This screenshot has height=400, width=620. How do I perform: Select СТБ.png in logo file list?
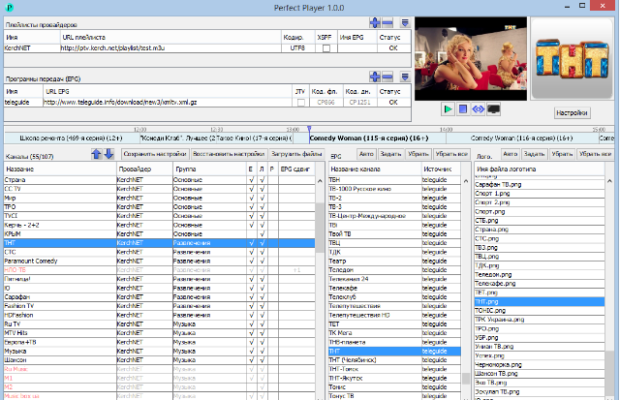[x=539, y=221]
